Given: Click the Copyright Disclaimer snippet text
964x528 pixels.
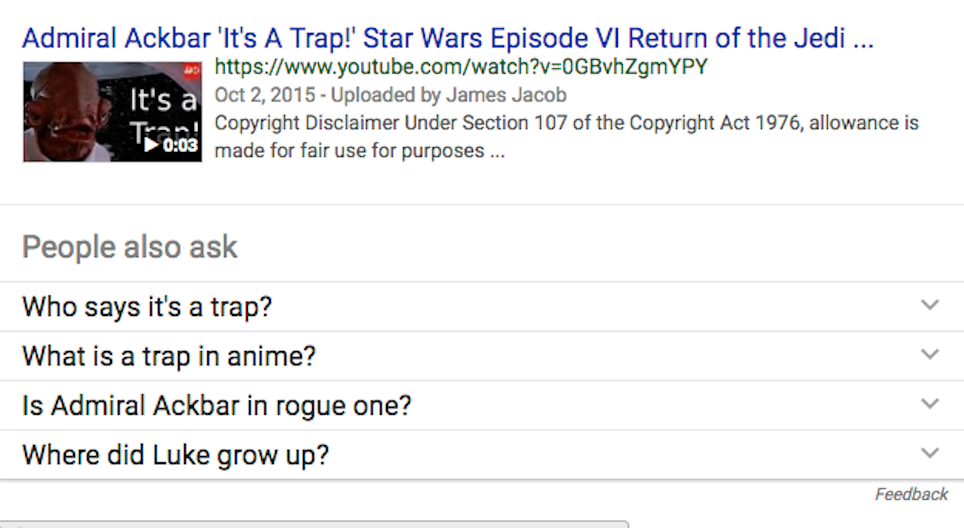Looking at the screenshot, I should pos(566,124).
